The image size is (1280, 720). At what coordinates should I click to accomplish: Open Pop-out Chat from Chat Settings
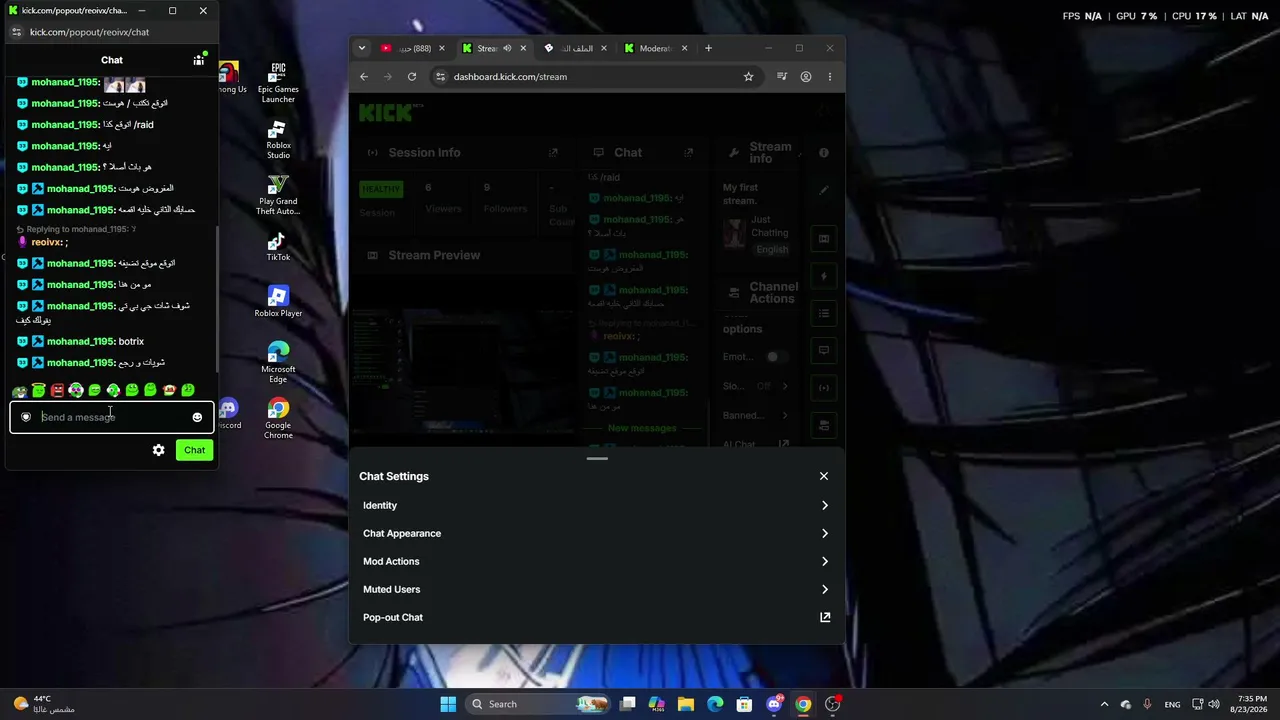pos(596,617)
